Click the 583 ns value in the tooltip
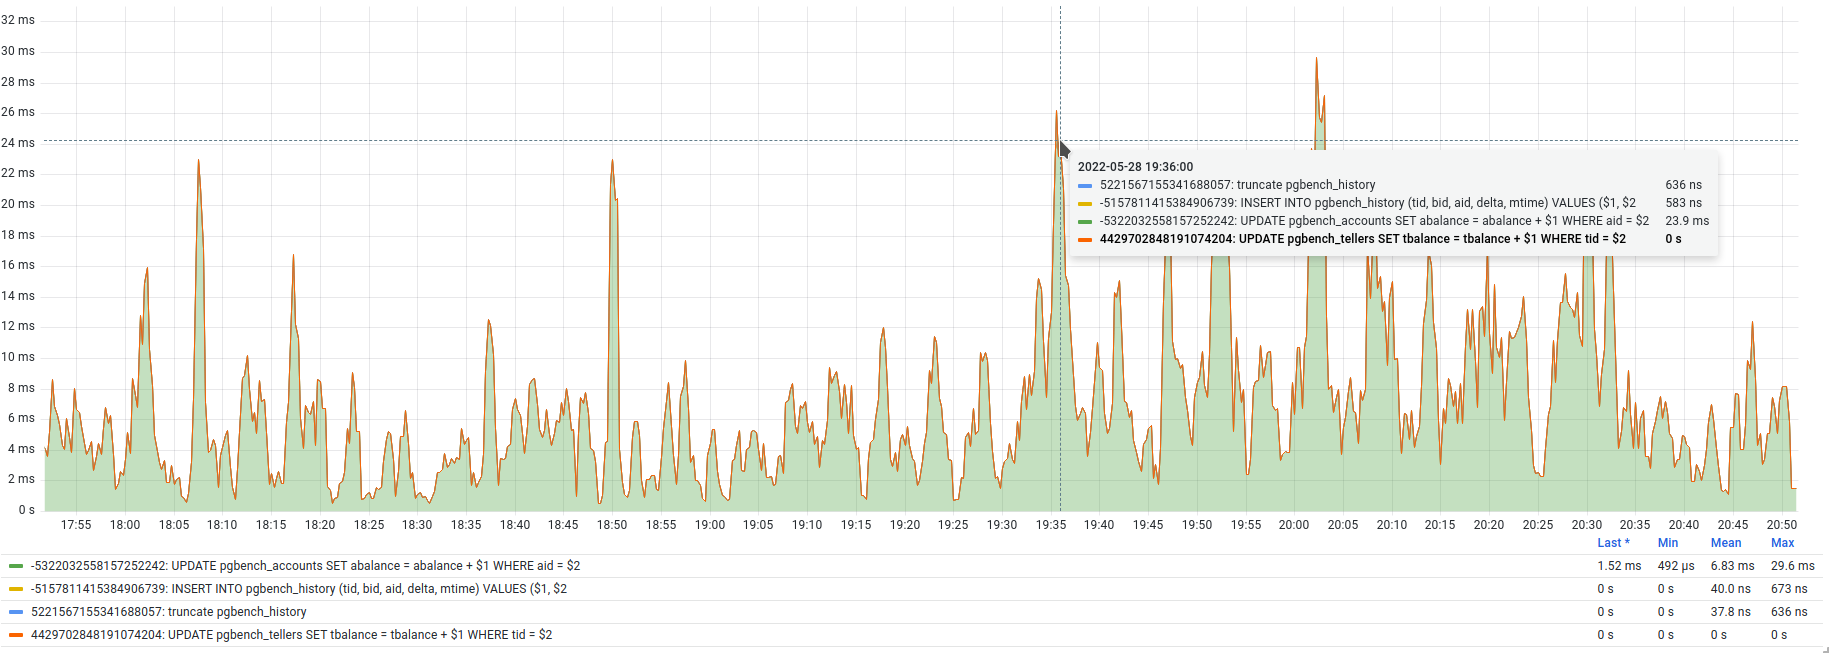The height and width of the screenshot is (654, 1830). [1683, 203]
